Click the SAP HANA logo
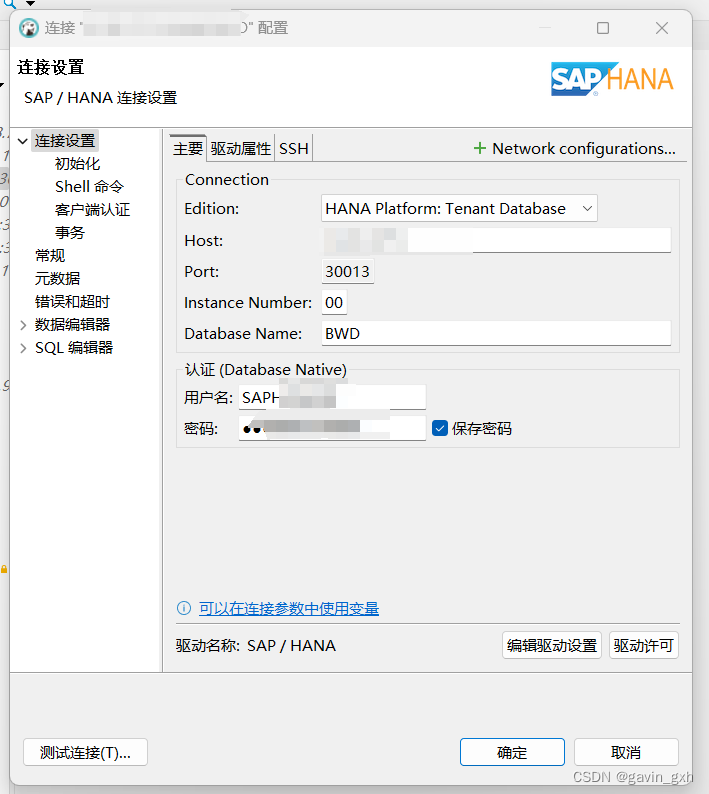Viewport: 709px width, 794px height. (612, 79)
